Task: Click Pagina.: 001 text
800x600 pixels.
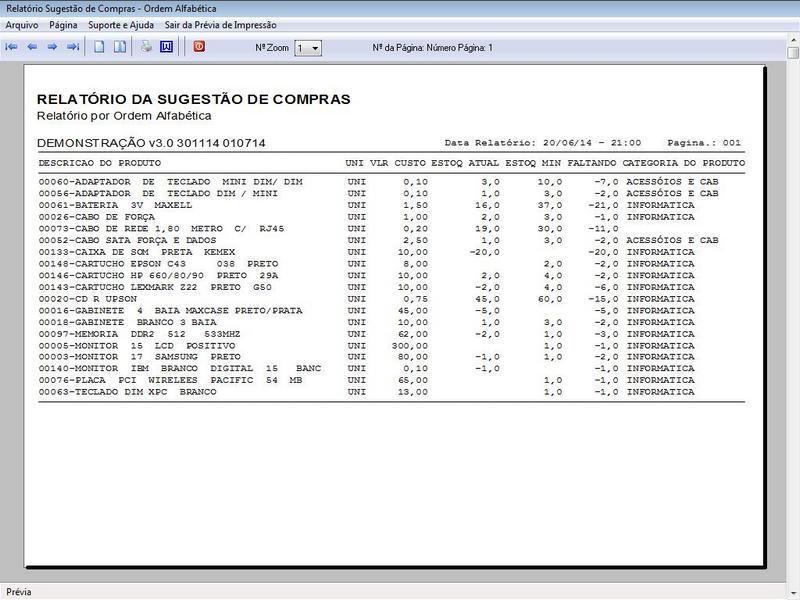Action: click(704, 143)
